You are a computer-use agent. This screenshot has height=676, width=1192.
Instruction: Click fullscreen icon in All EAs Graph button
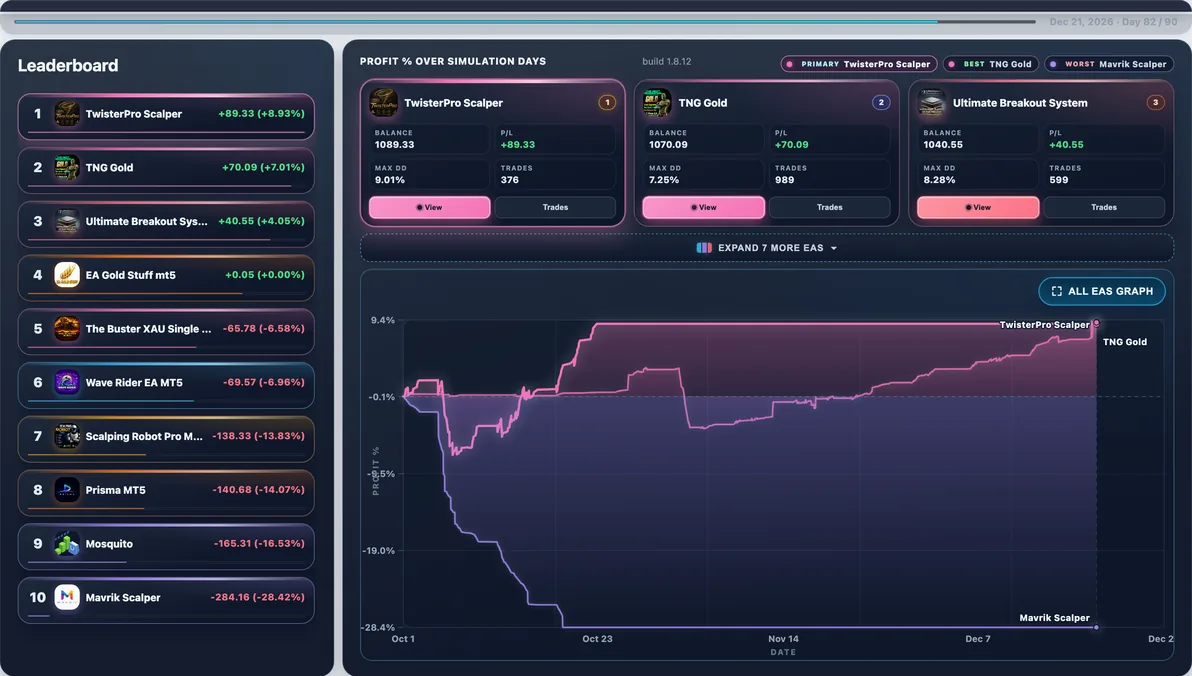[1057, 291]
